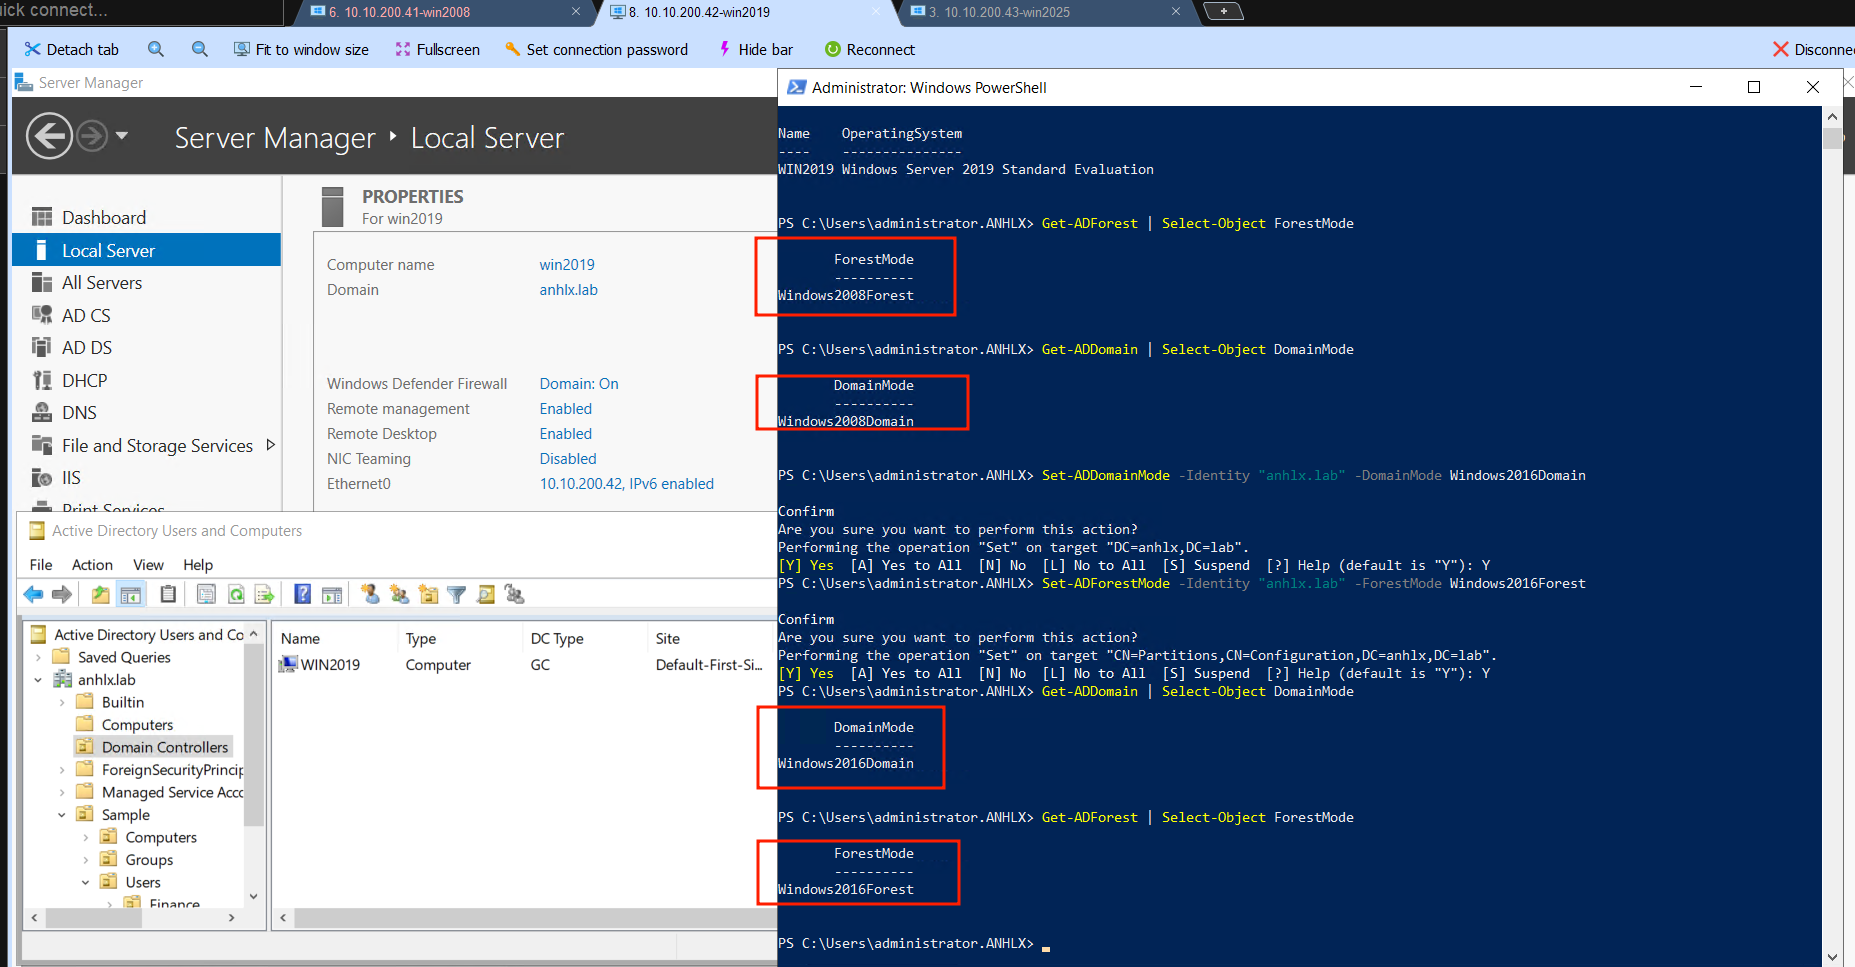This screenshot has width=1855, height=967.
Task: Zoom out with second magnifier icon
Action: pyautogui.click(x=200, y=49)
